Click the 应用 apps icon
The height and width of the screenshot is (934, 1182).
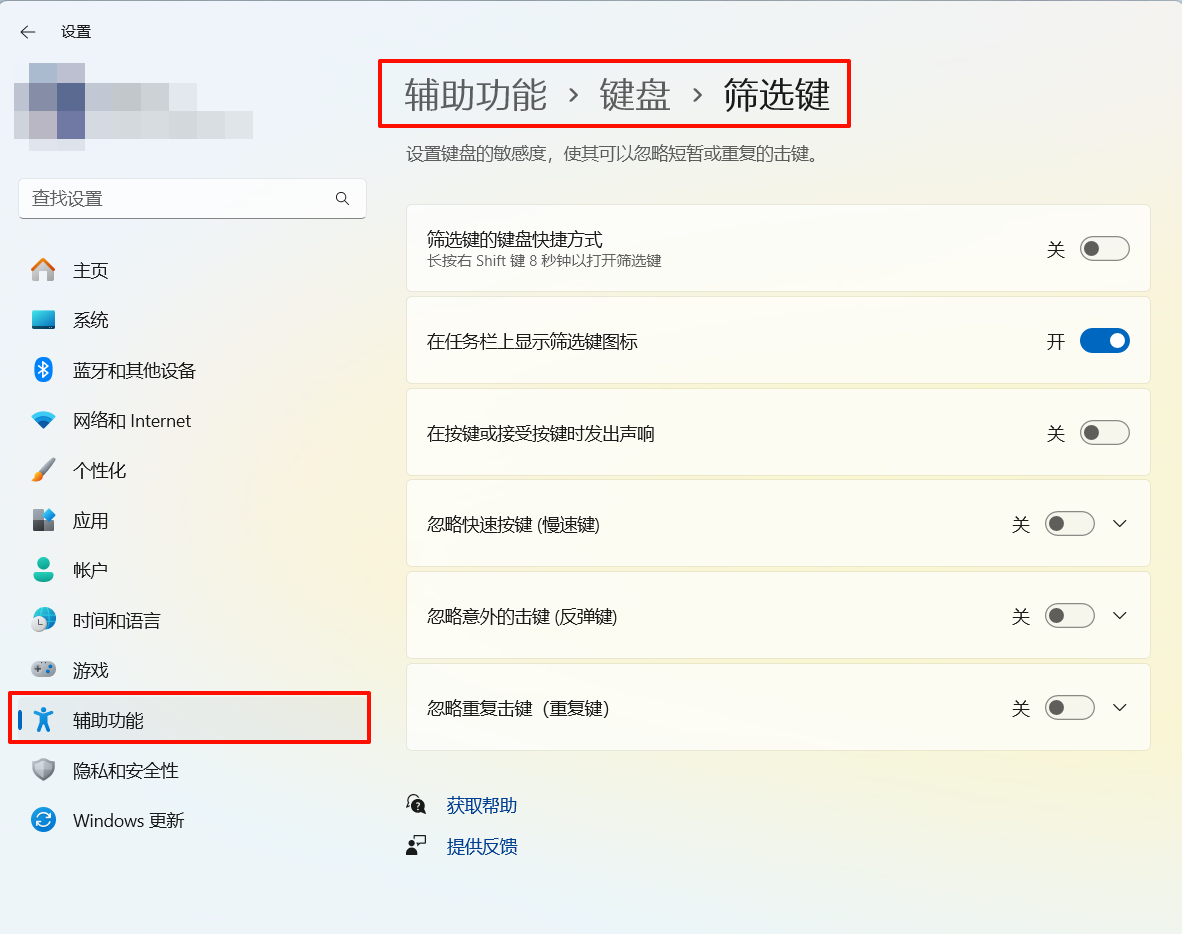click(x=43, y=520)
